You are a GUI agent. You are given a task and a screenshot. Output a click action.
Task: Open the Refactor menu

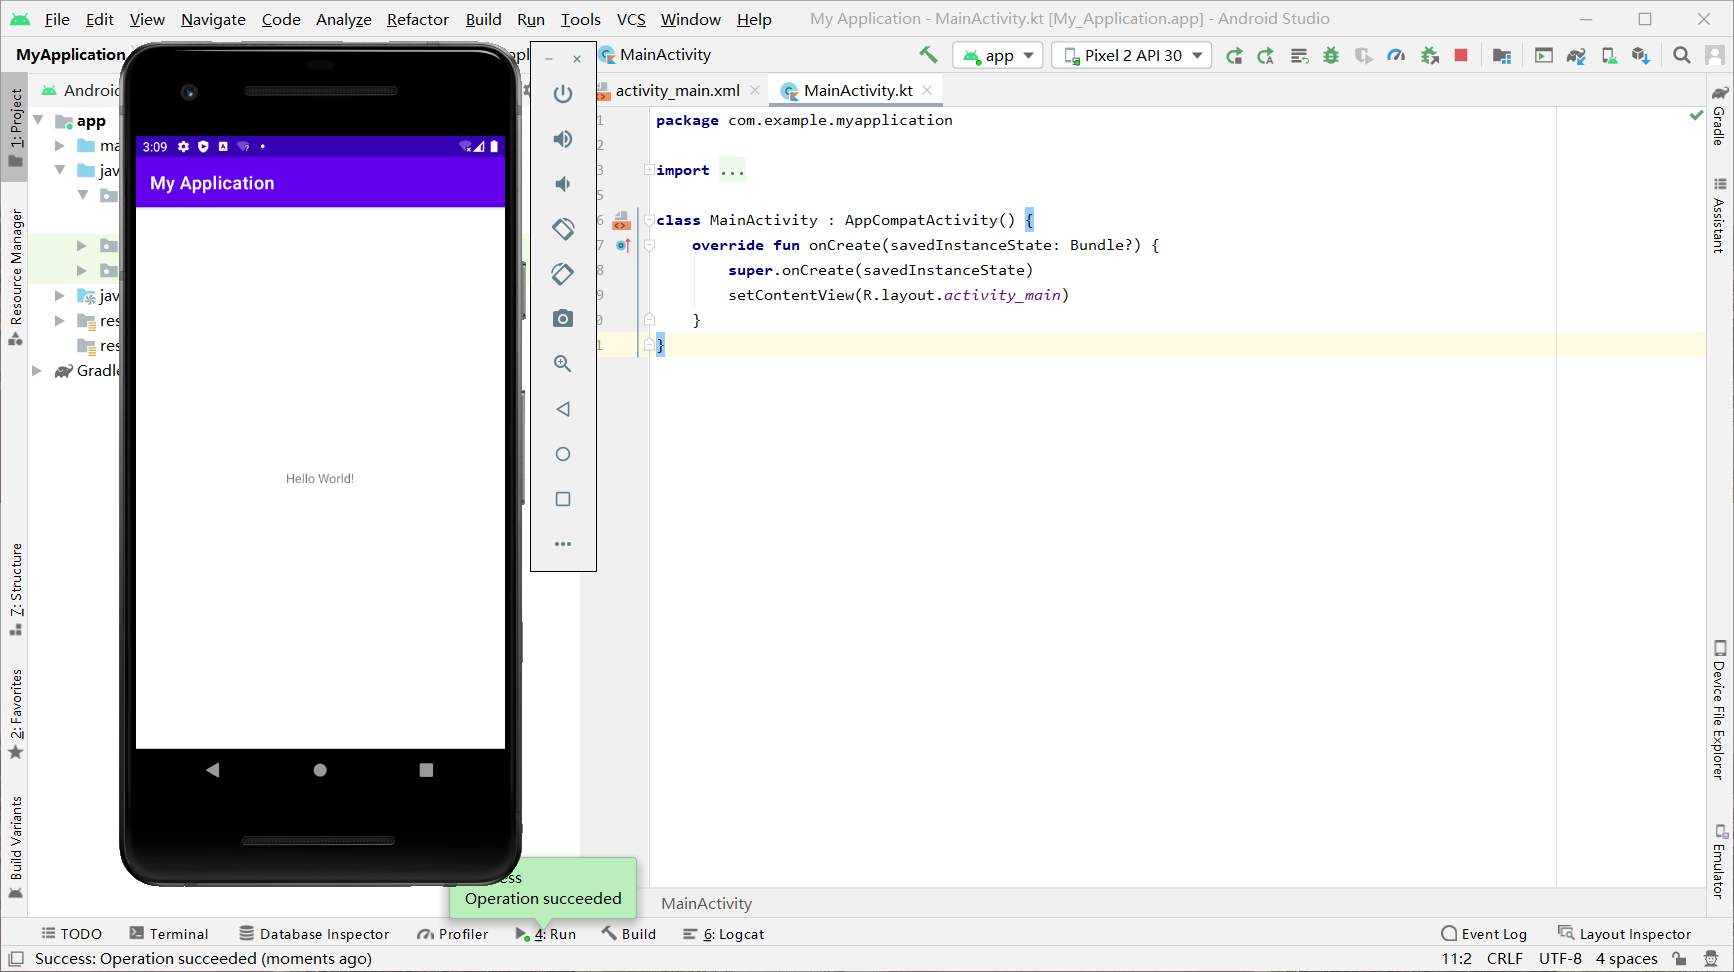[418, 19]
